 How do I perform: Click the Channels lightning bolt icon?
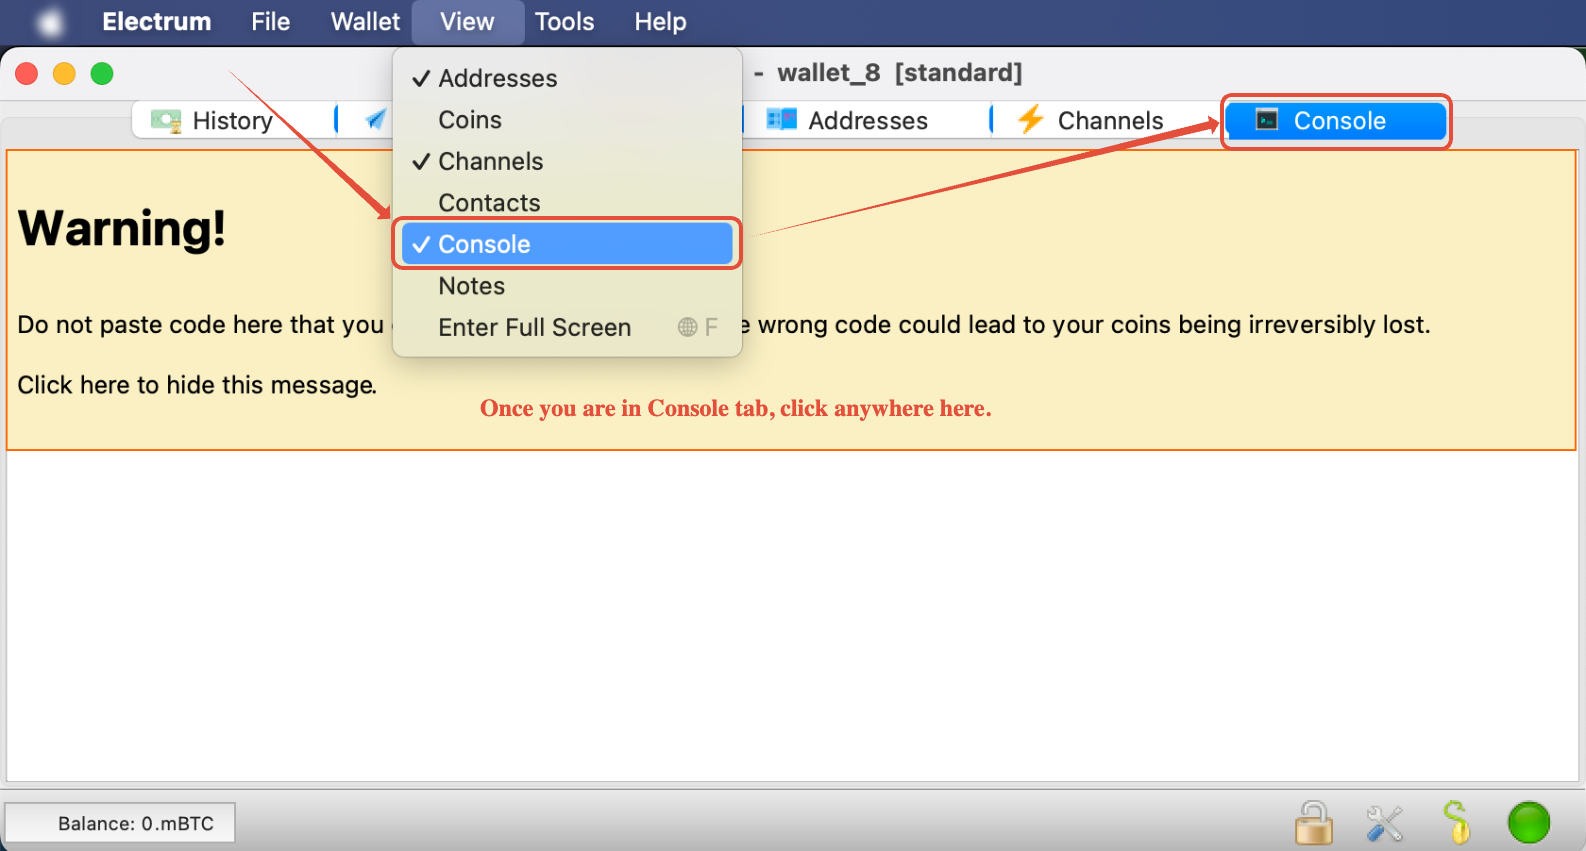[x=1031, y=120]
